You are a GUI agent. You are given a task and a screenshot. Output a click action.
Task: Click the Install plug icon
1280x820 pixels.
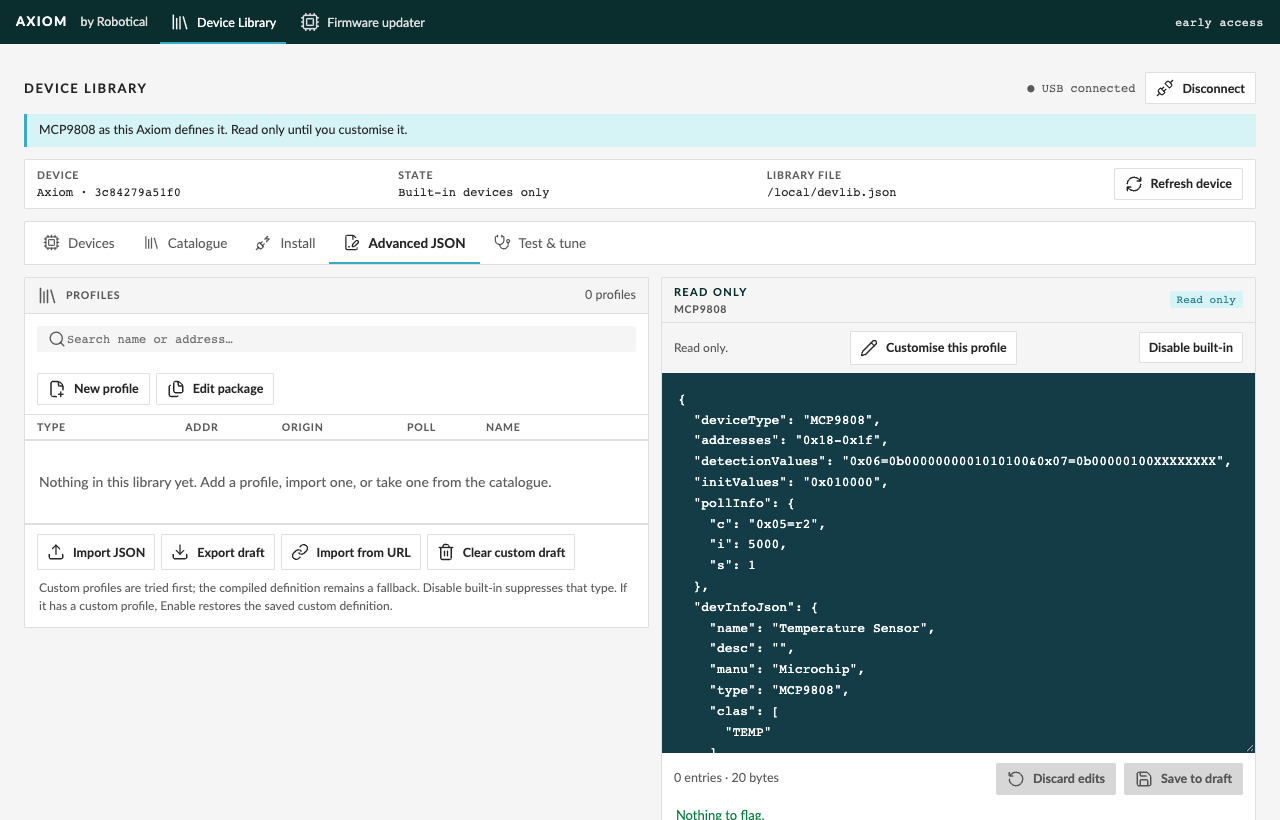[x=263, y=243]
